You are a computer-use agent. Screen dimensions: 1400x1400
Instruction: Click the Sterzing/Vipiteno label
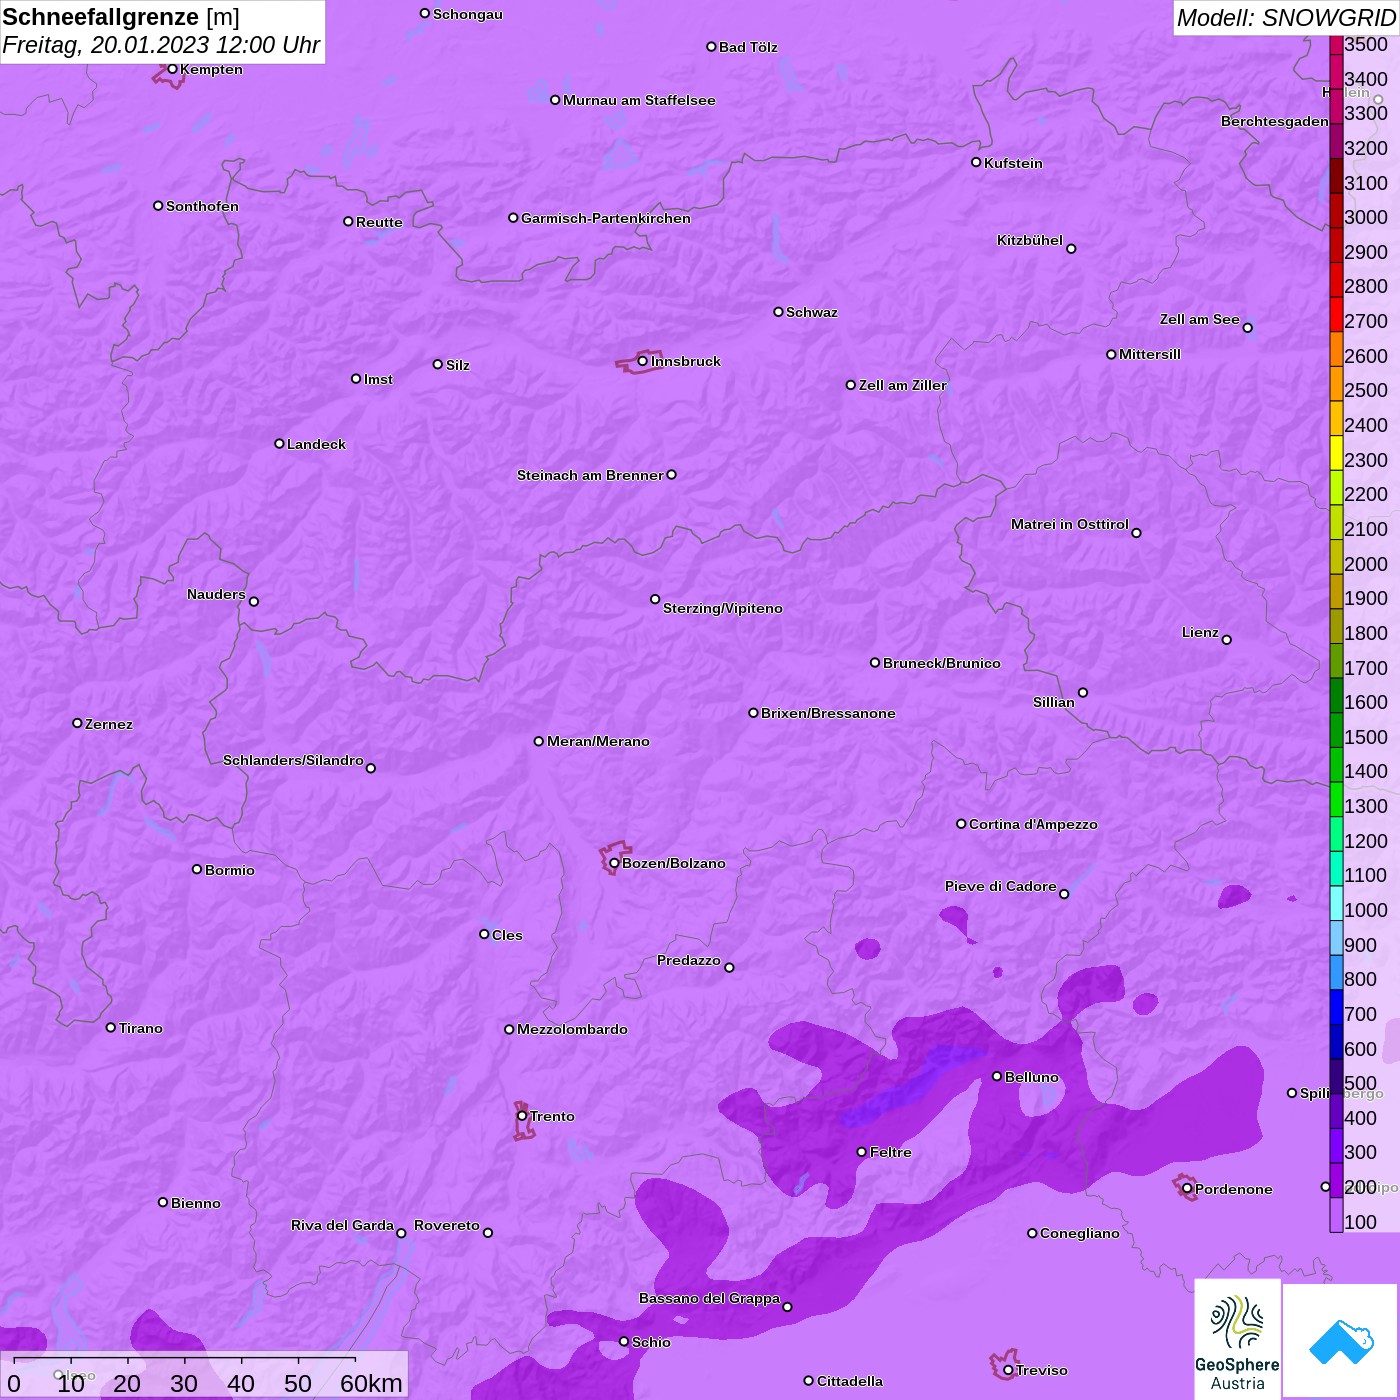tap(723, 608)
